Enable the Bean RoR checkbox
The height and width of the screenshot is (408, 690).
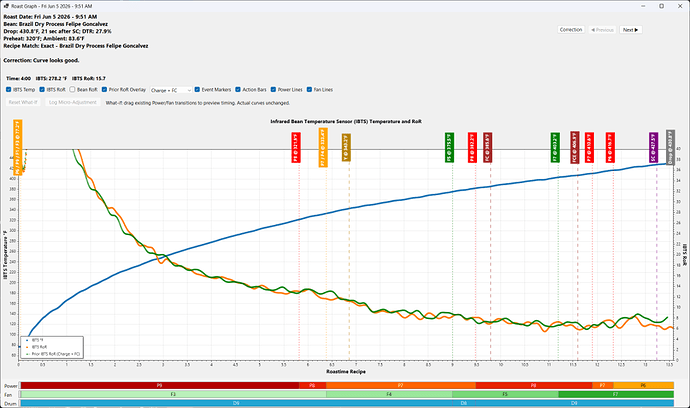coord(72,89)
